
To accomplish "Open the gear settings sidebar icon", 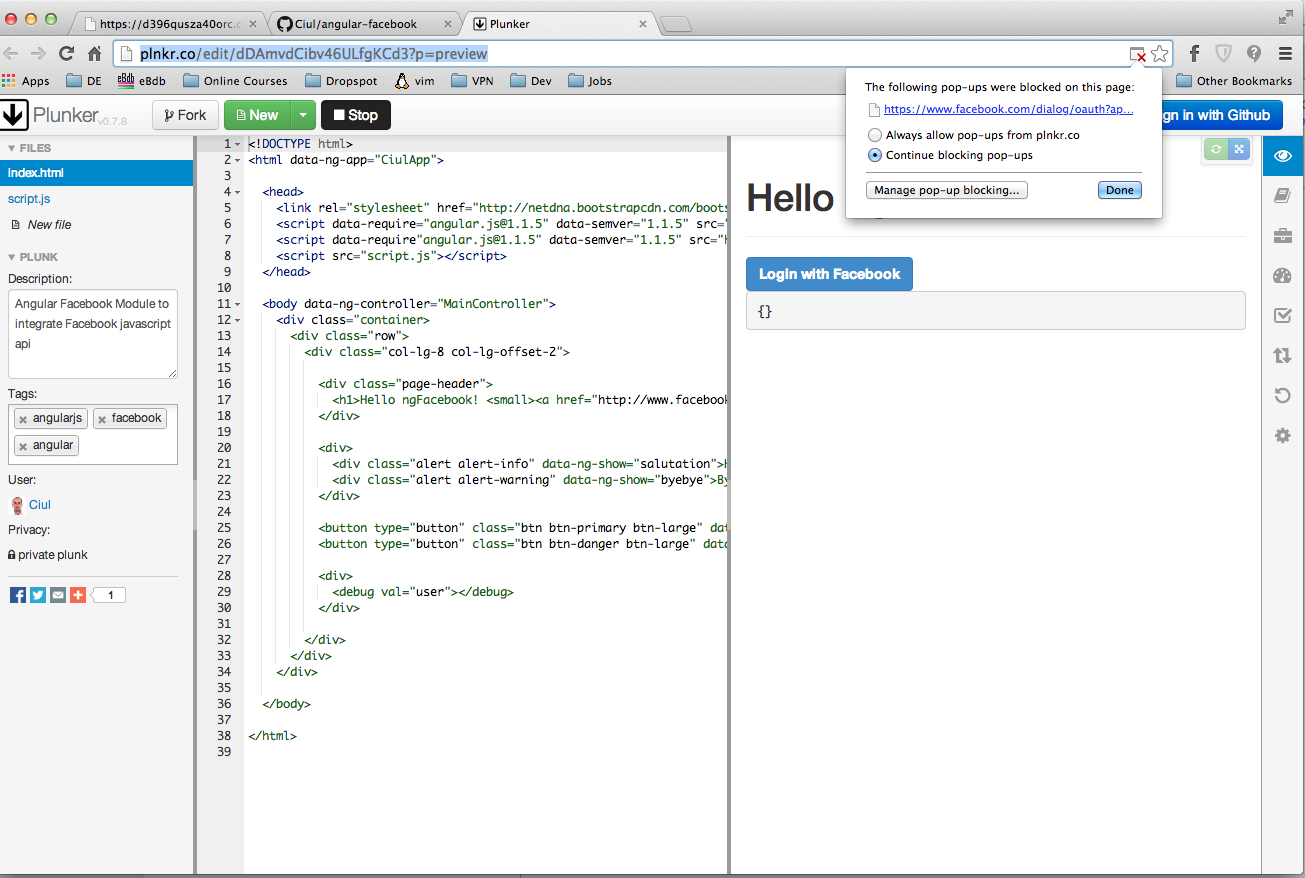I will point(1283,436).
